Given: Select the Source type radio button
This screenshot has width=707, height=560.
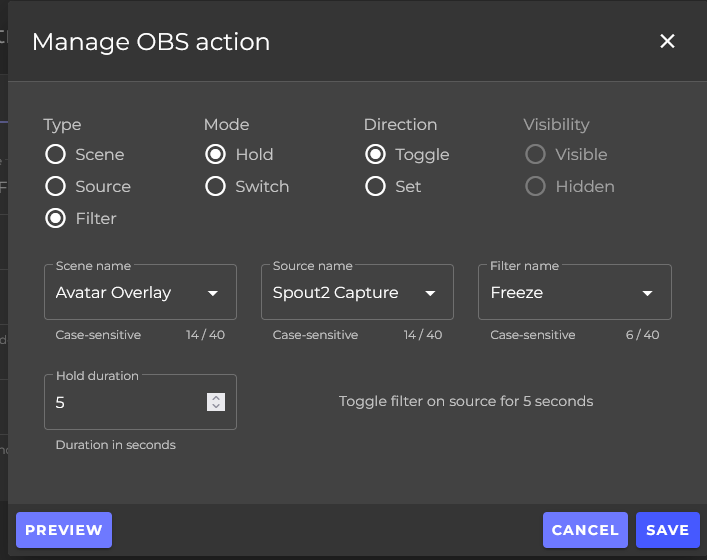Looking at the screenshot, I should point(55,187).
